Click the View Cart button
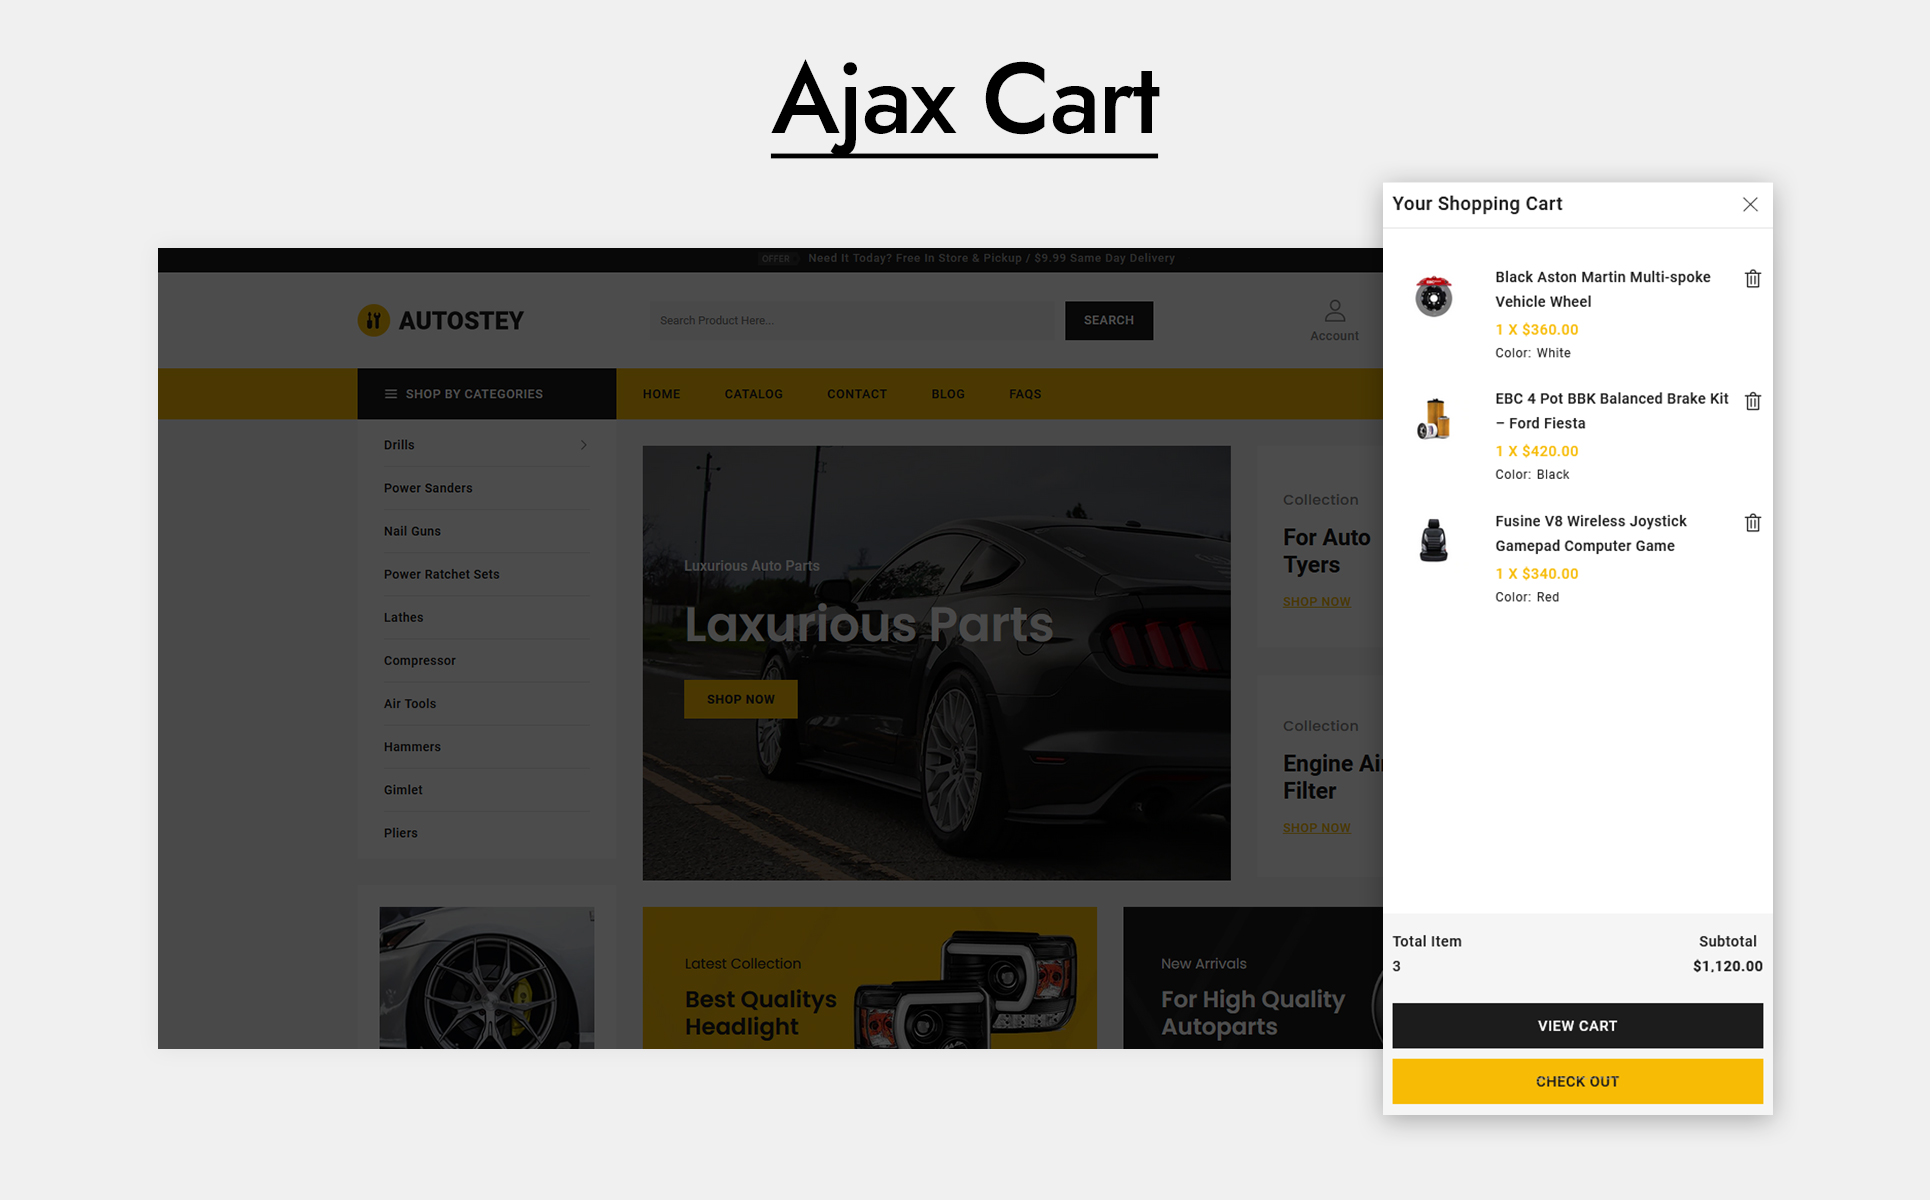This screenshot has width=1930, height=1200. tap(1577, 1026)
